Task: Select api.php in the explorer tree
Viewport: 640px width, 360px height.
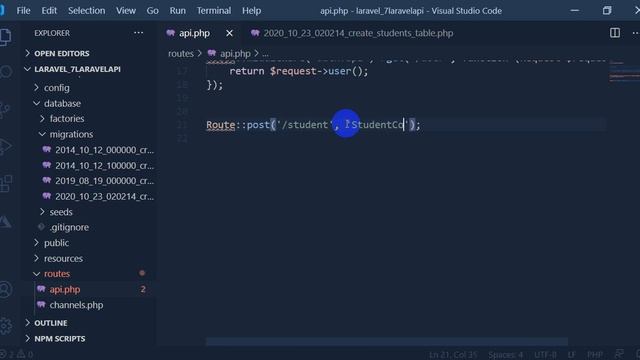Action: [x=65, y=289]
